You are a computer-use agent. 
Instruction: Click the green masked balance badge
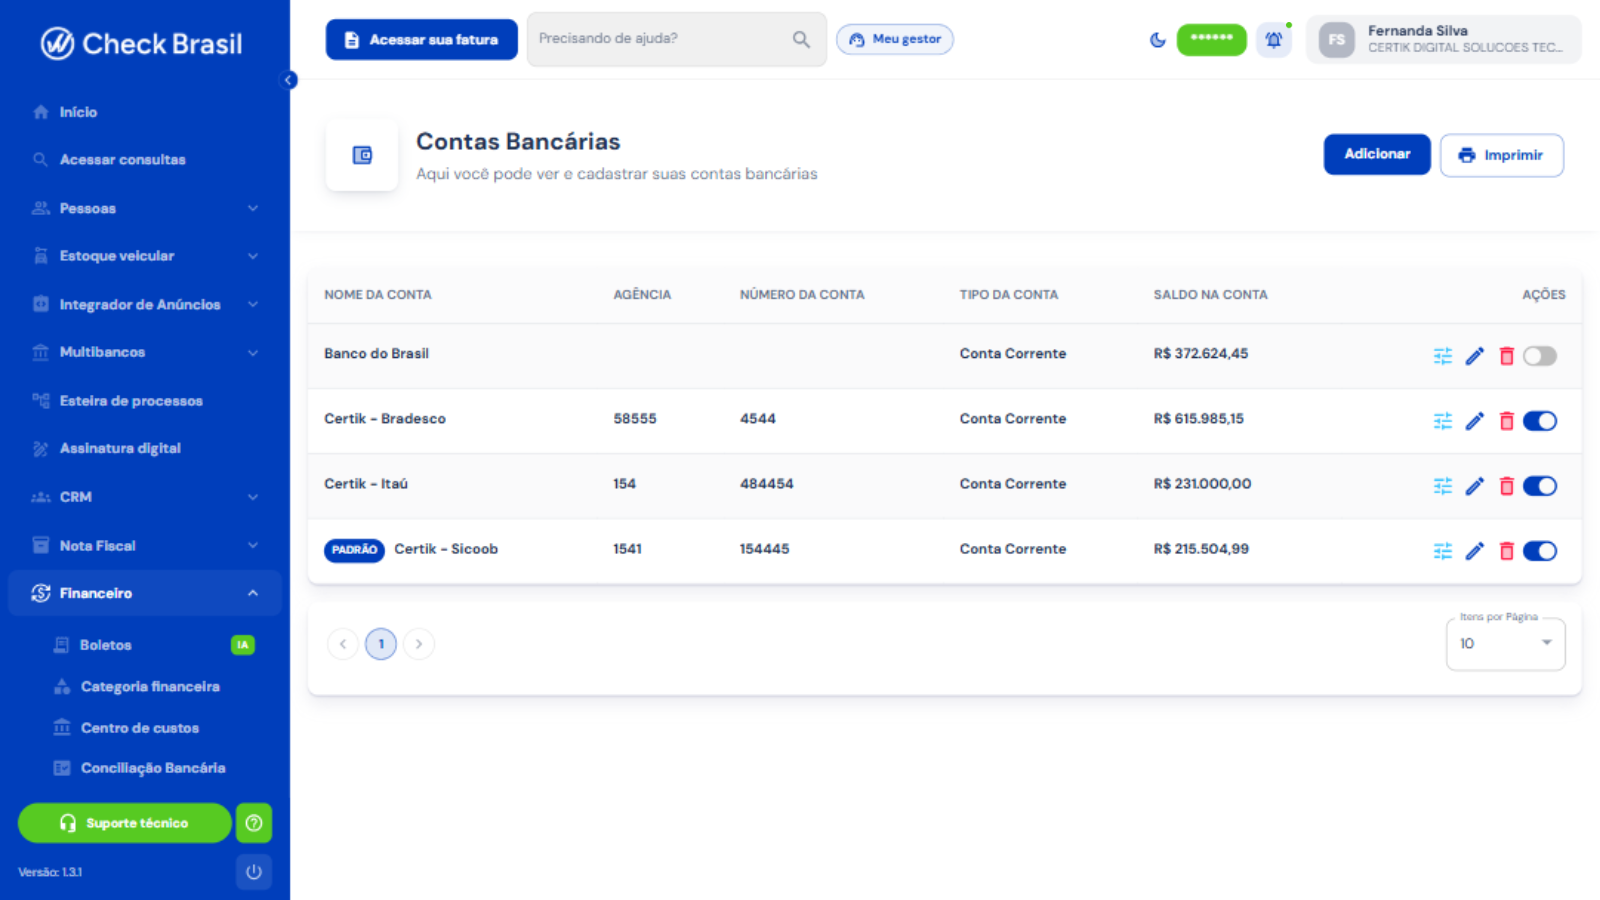[1211, 40]
